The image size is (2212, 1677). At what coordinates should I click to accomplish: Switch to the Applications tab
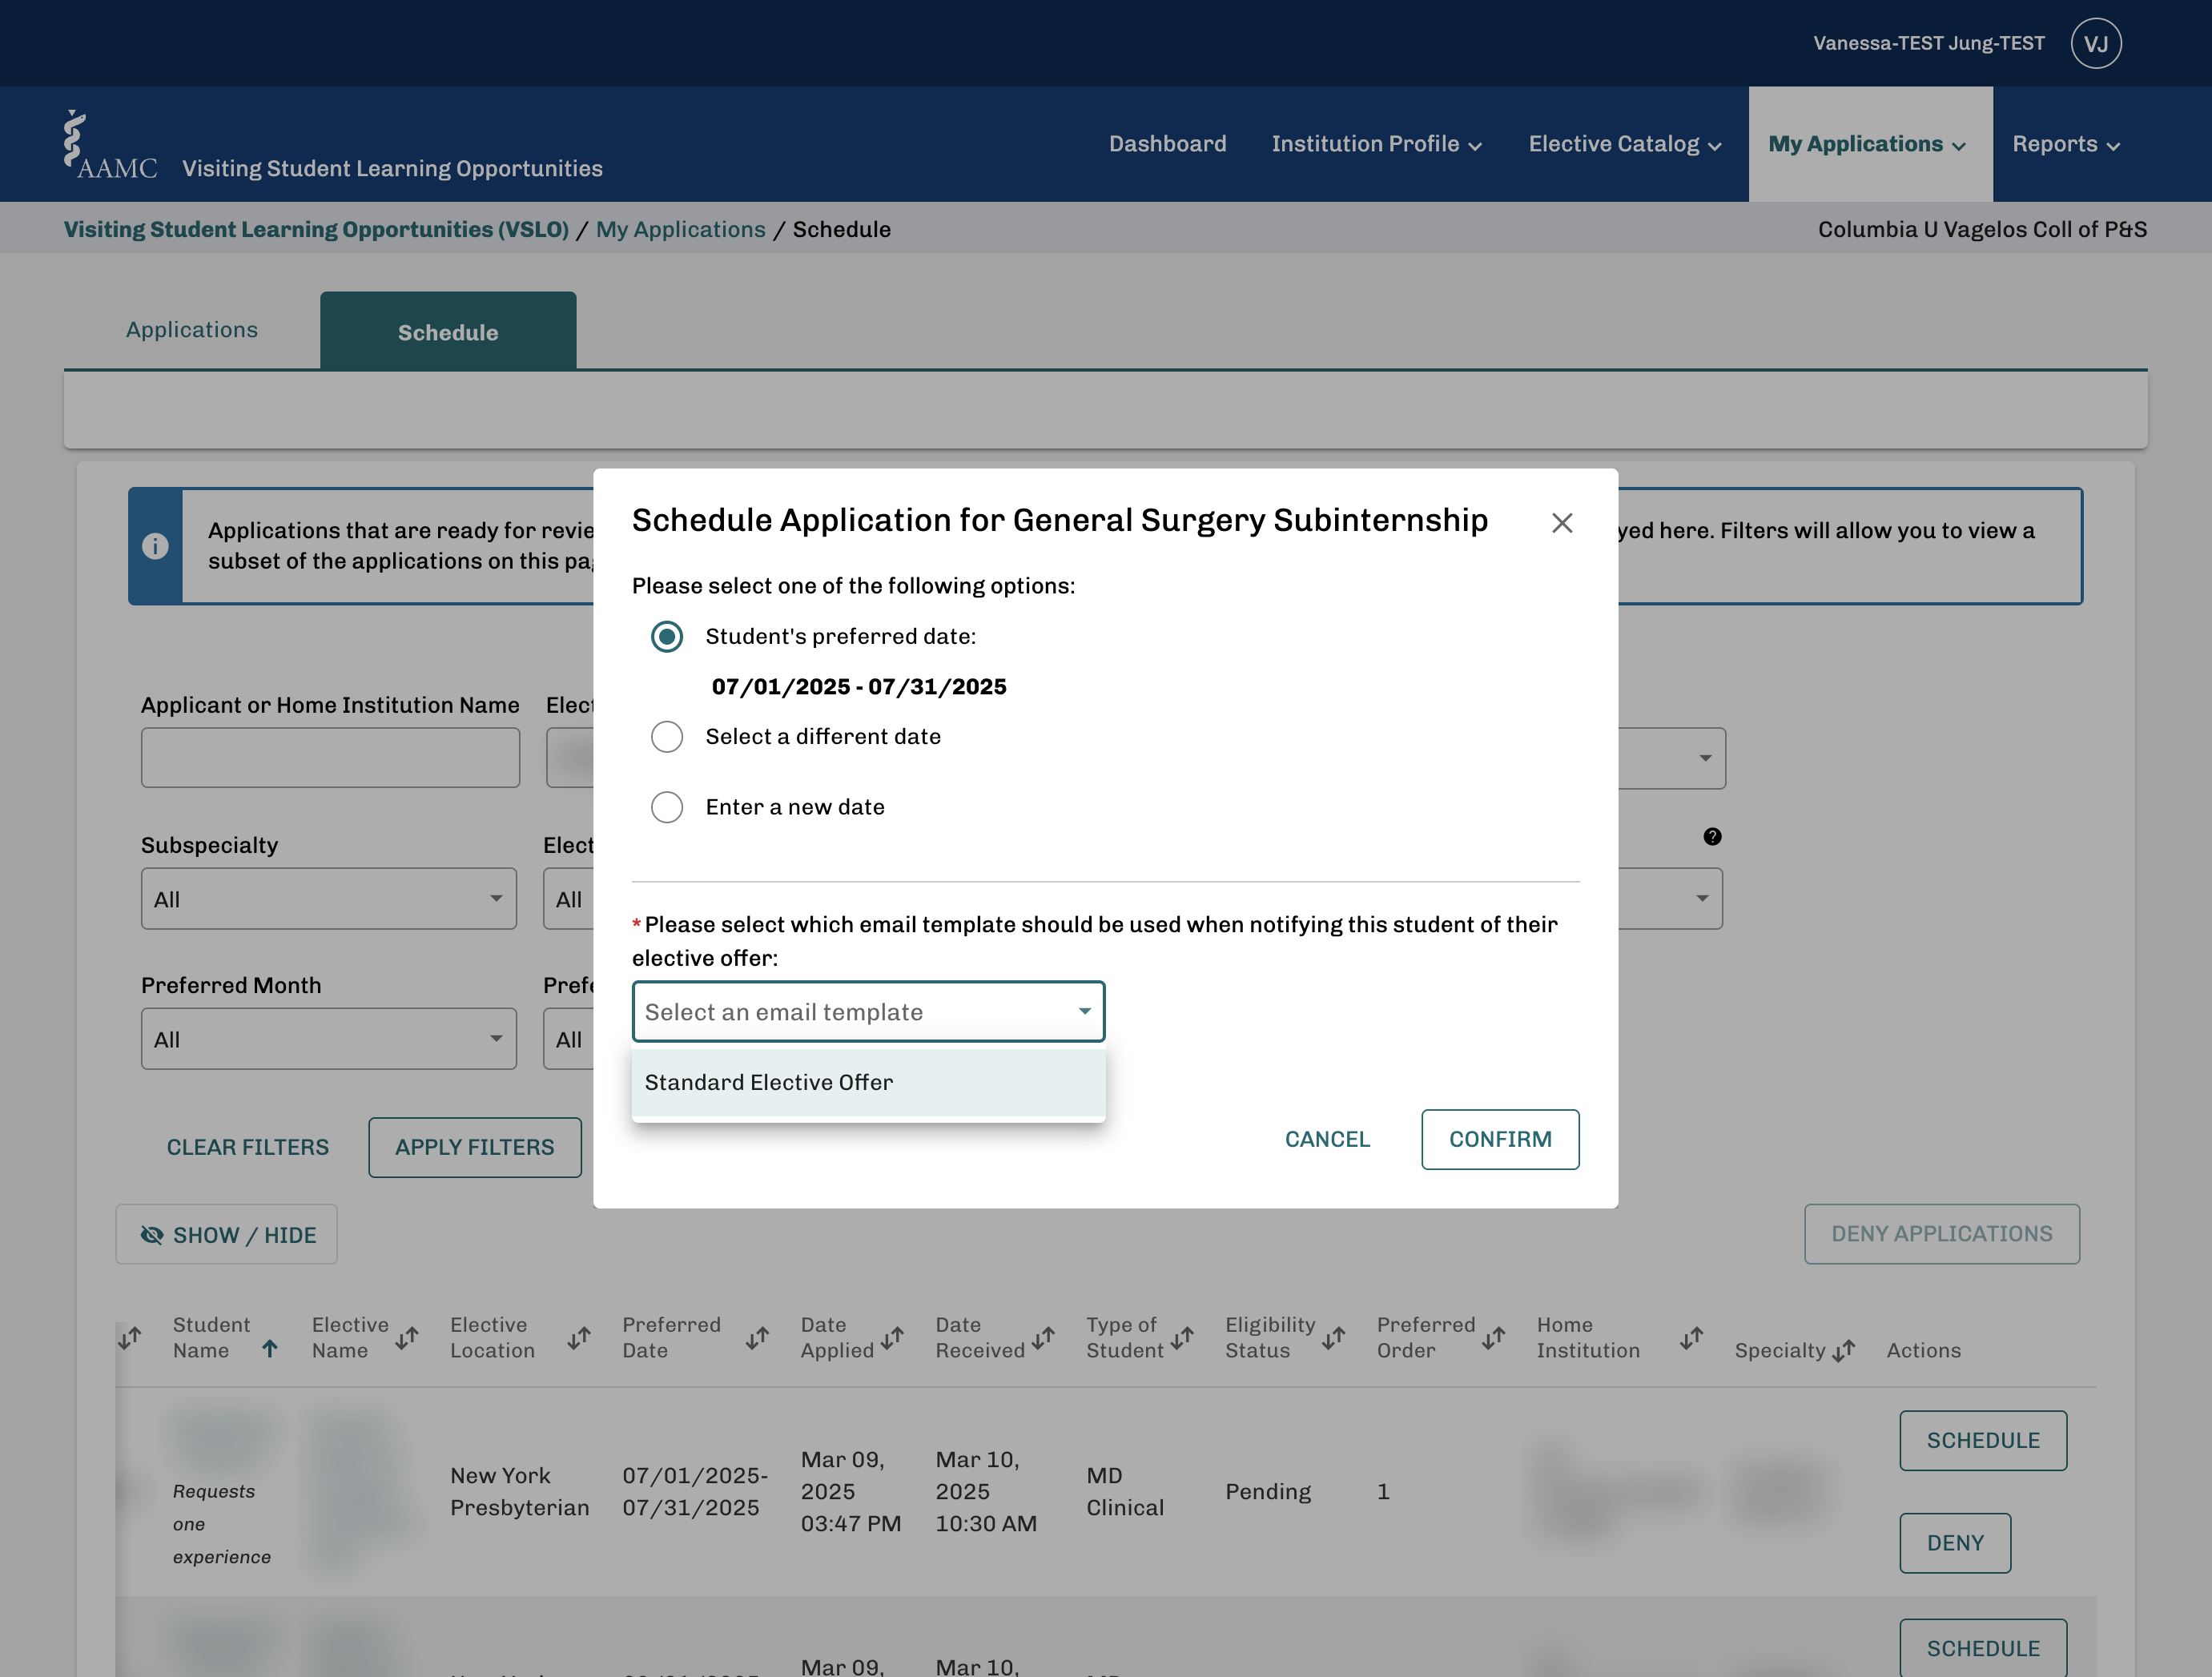click(x=192, y=330)
